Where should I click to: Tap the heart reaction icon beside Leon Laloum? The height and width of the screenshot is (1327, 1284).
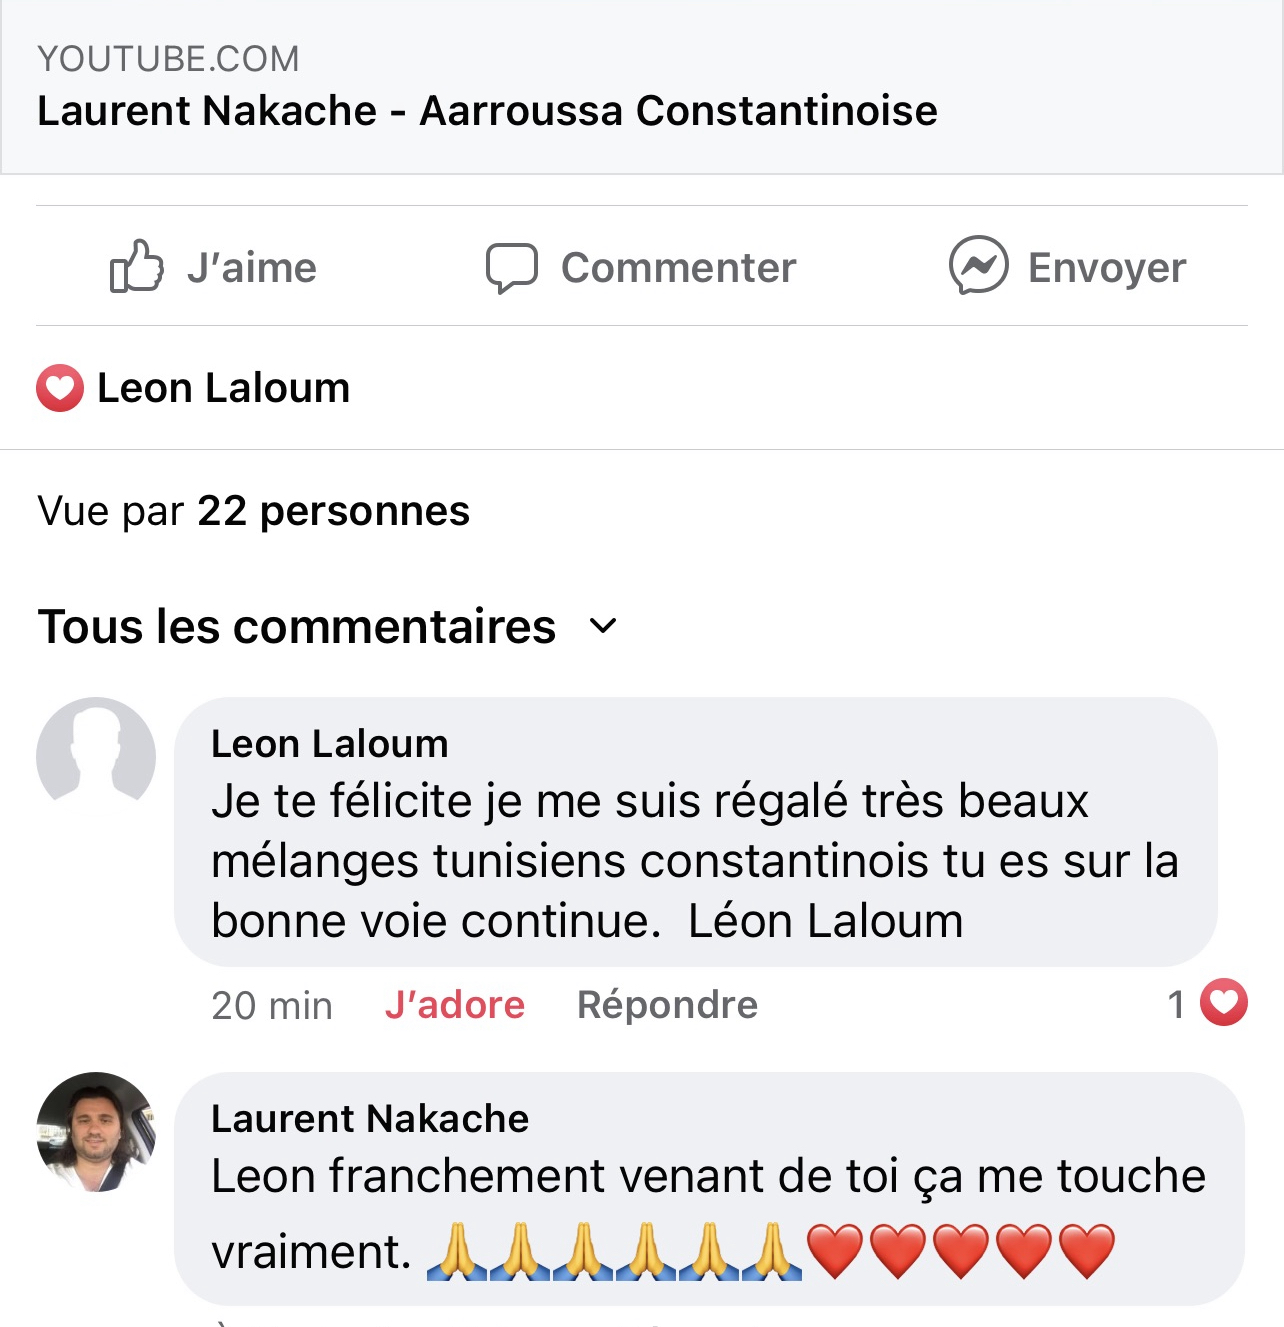[60, 388]
